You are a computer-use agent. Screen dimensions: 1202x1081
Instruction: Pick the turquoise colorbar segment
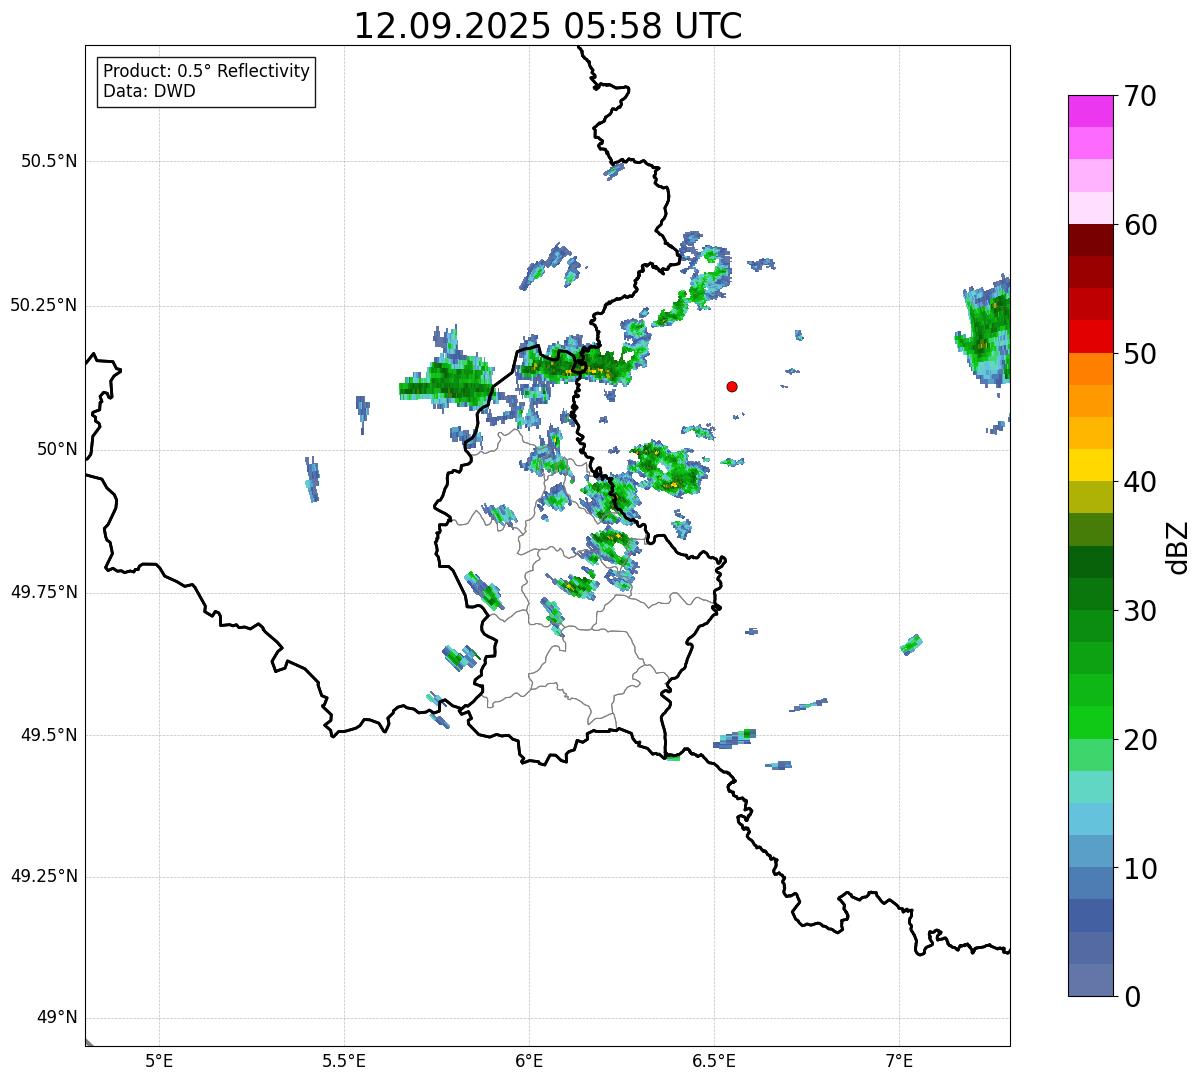click(x=1090, y=787)
